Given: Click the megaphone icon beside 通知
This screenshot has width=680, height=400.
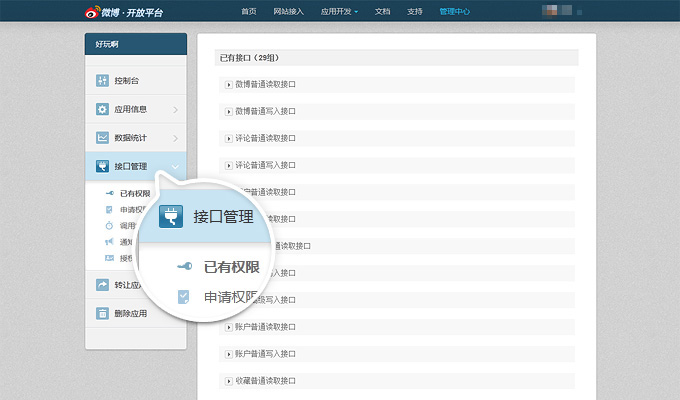Looking at the screenshot, I should [109, 242].
